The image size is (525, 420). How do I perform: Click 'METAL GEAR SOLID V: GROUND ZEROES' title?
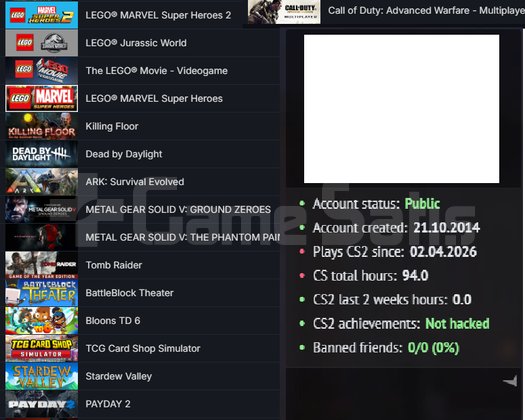pyautogui.click(x=178, y=210)
